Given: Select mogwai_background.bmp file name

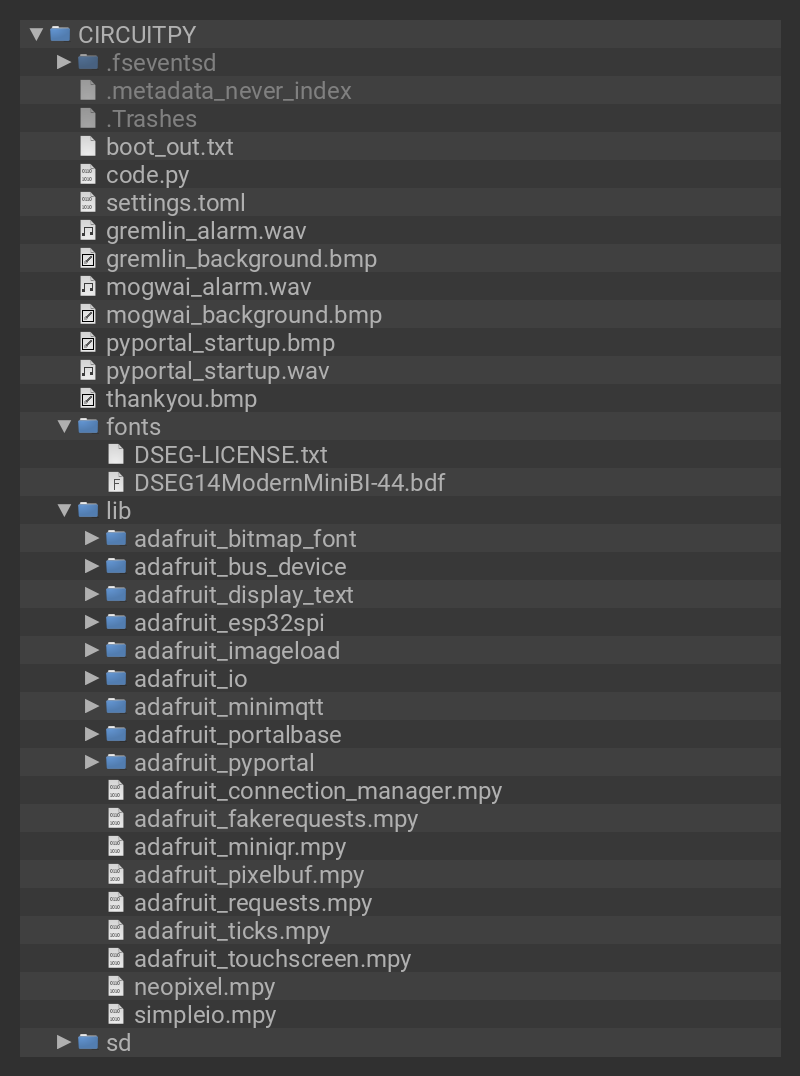Looking at the screenshot, I should click(x=243, y=315).
